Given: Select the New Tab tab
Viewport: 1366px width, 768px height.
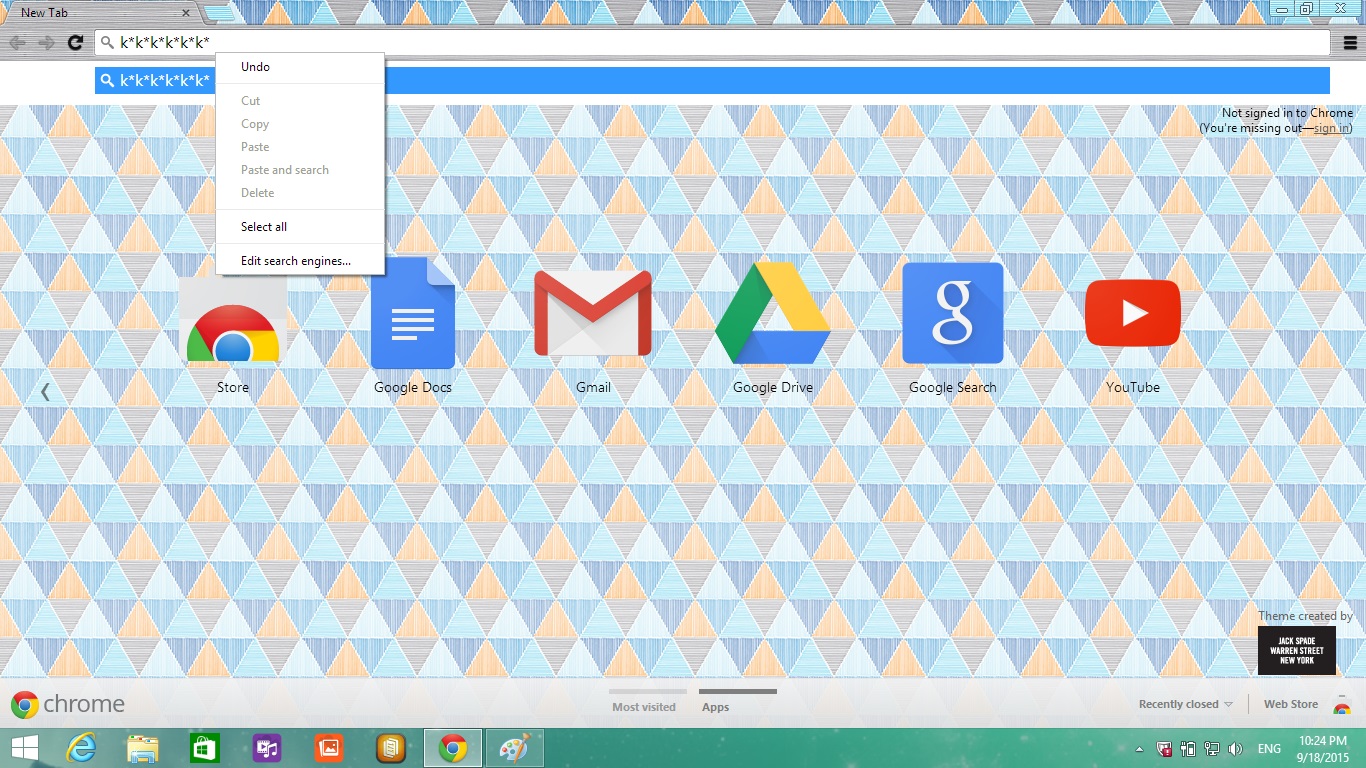Looking at the screenshot, I should tap(100, 13).
